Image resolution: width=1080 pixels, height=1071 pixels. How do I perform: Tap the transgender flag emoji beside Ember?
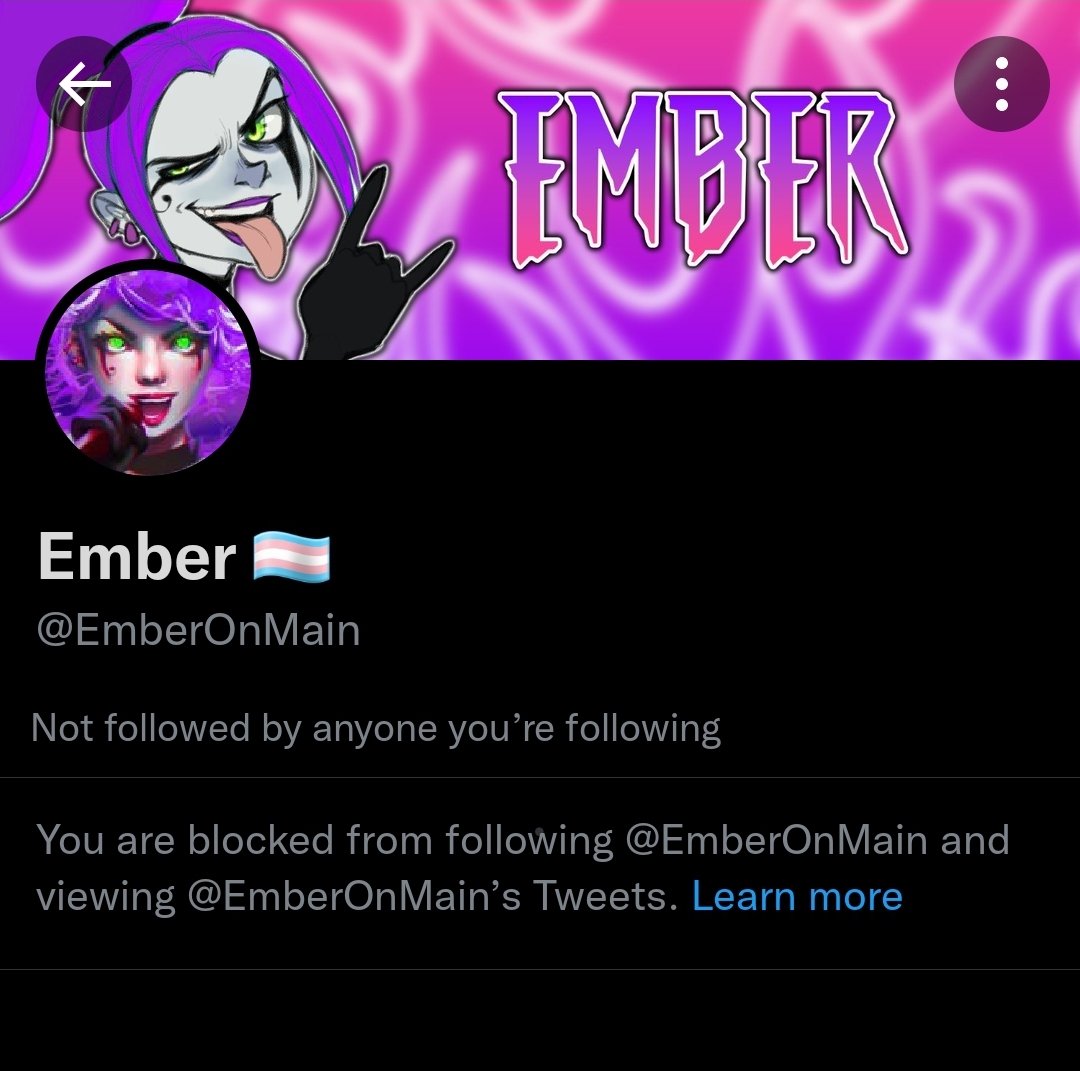(291, 557)
